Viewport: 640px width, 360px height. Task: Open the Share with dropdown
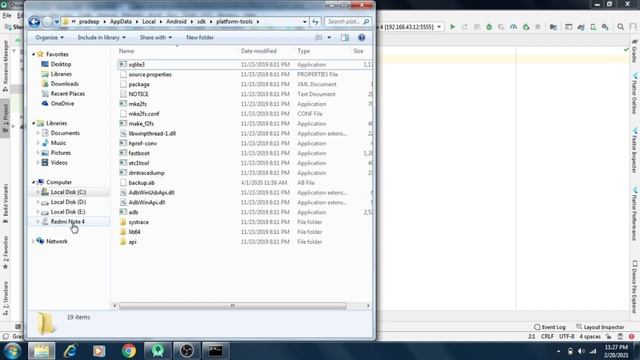point(156,38)
